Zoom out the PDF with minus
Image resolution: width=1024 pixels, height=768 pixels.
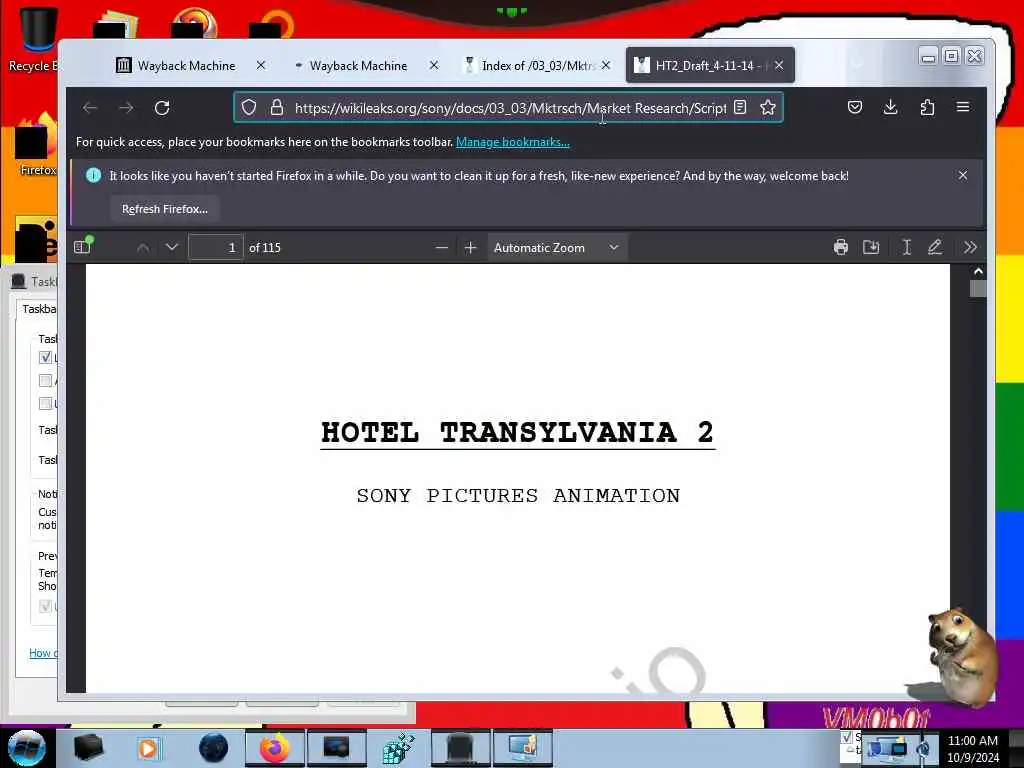pyautogui.click(x=441, y=248)
